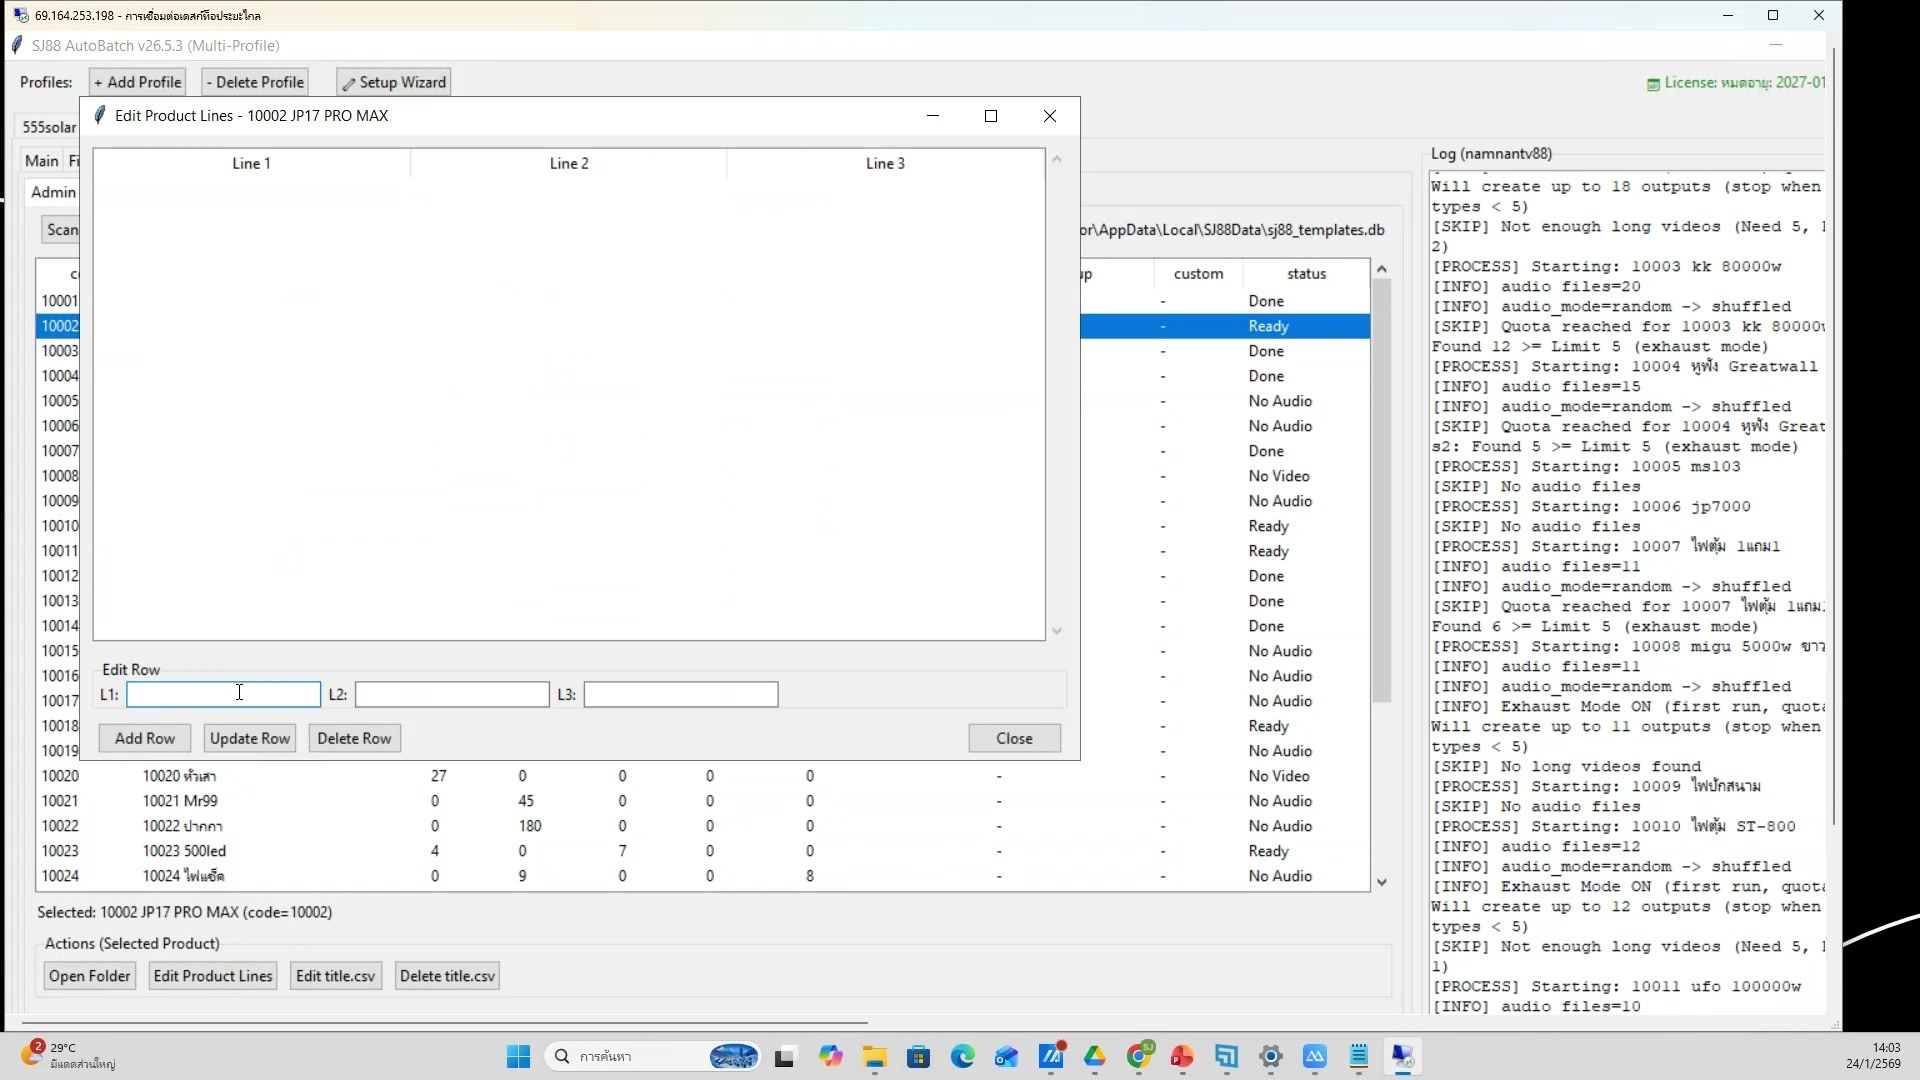Open Google Drive from the taskbar
This screenshot has height=1080, width=1920.
coord(1096,1057)
